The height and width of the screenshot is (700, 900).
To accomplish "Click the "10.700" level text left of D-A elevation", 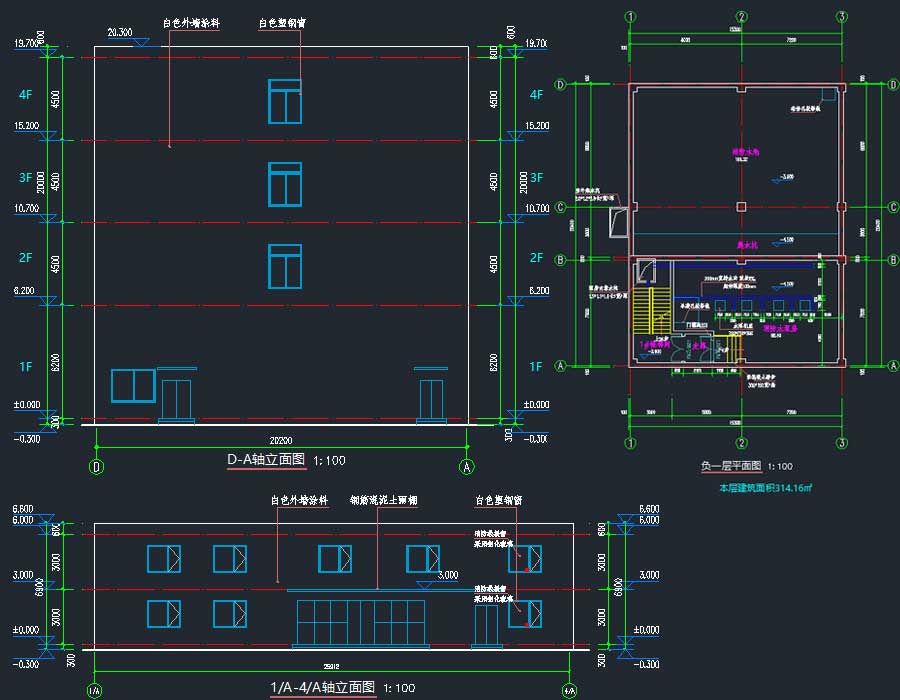I will [27, 208].
